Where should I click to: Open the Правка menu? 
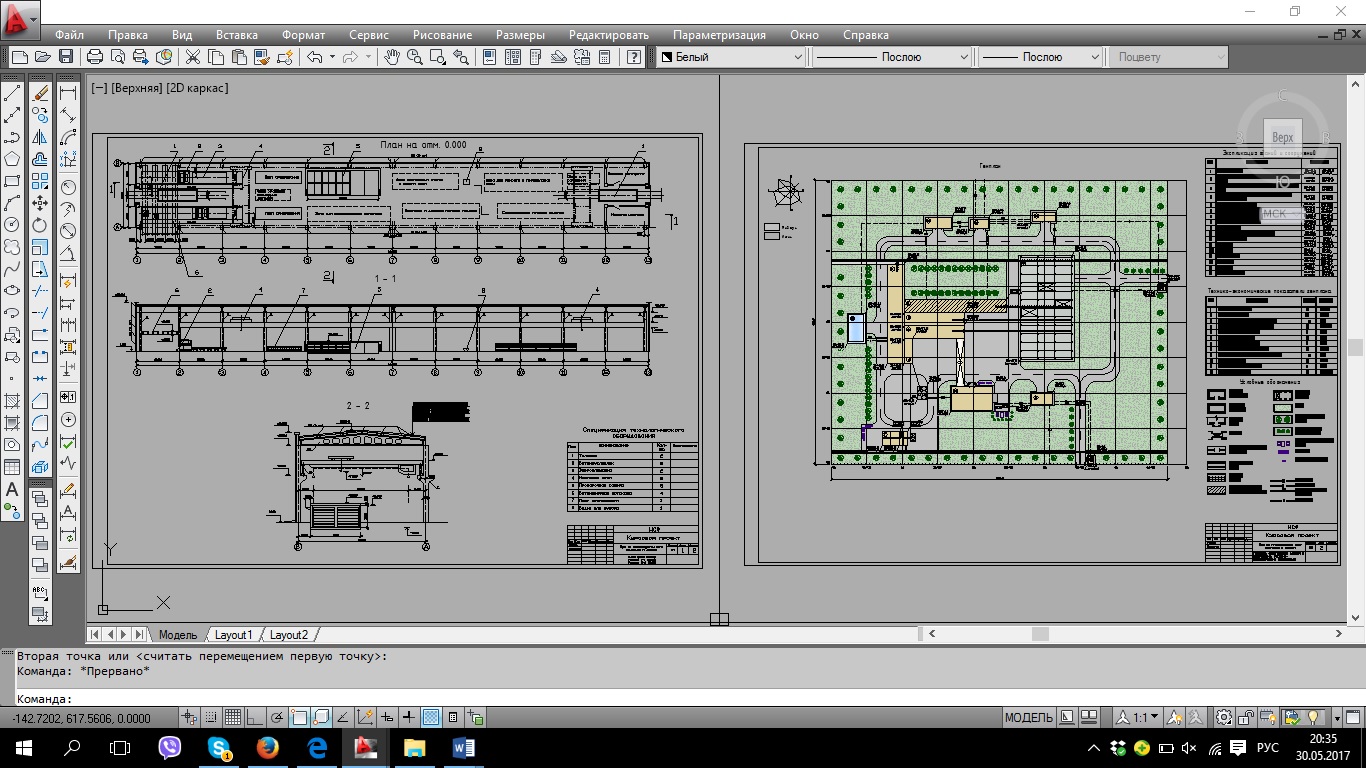pyautogui.click(x=127, y=34)
